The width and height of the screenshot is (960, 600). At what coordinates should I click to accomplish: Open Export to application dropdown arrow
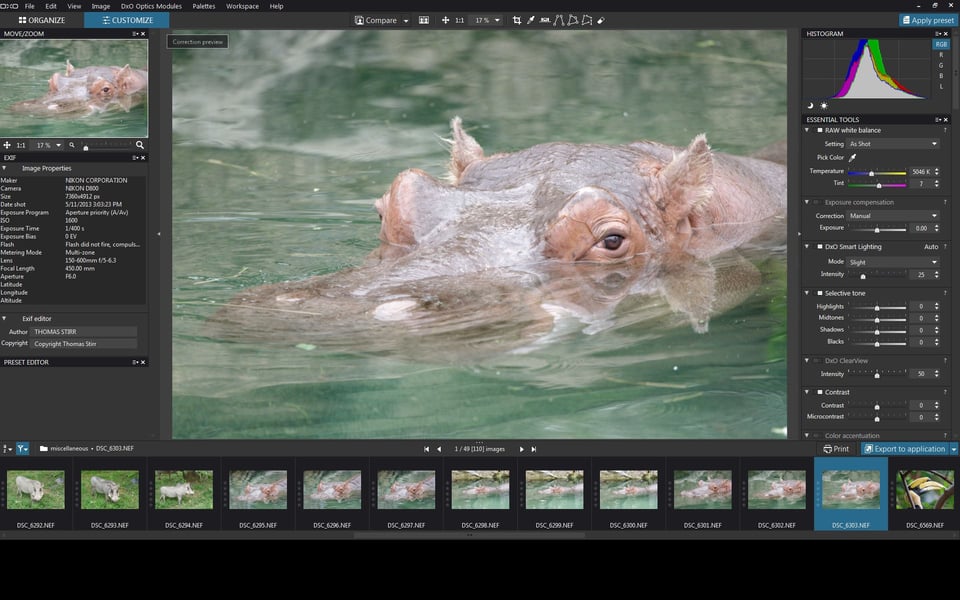pos(954,449)
